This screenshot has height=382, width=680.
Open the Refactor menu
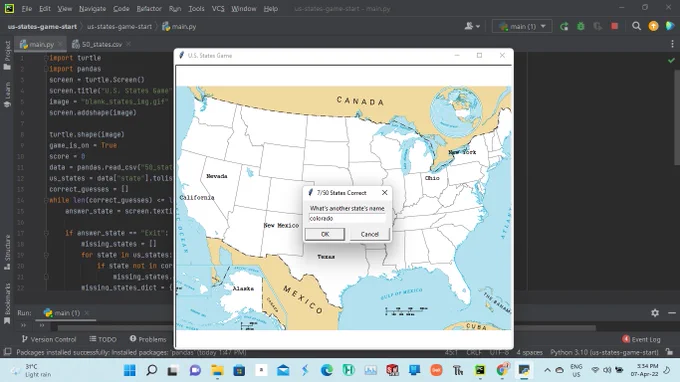click(149, 9)
